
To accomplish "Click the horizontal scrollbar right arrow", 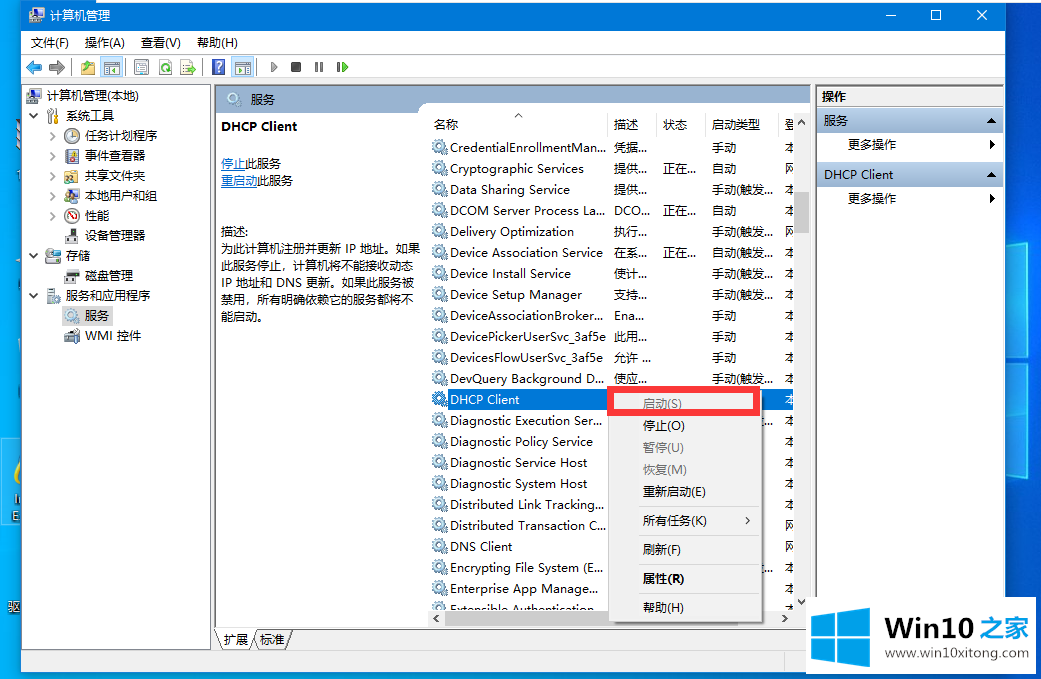I will click(785, 618).
